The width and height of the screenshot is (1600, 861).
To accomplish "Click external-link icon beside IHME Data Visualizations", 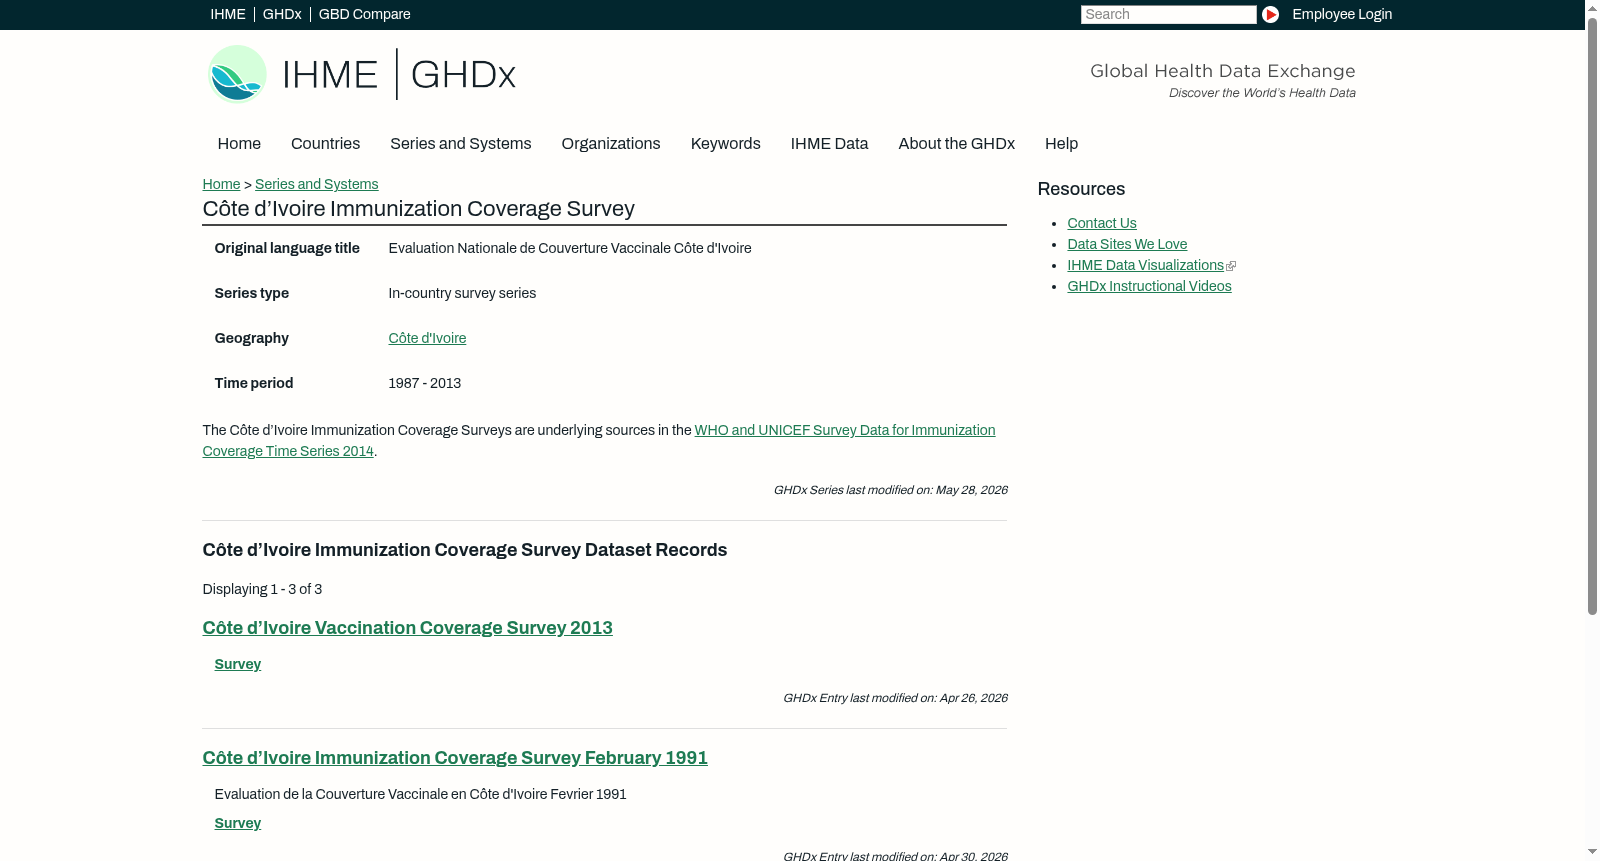I will [x=1231, y=266].
